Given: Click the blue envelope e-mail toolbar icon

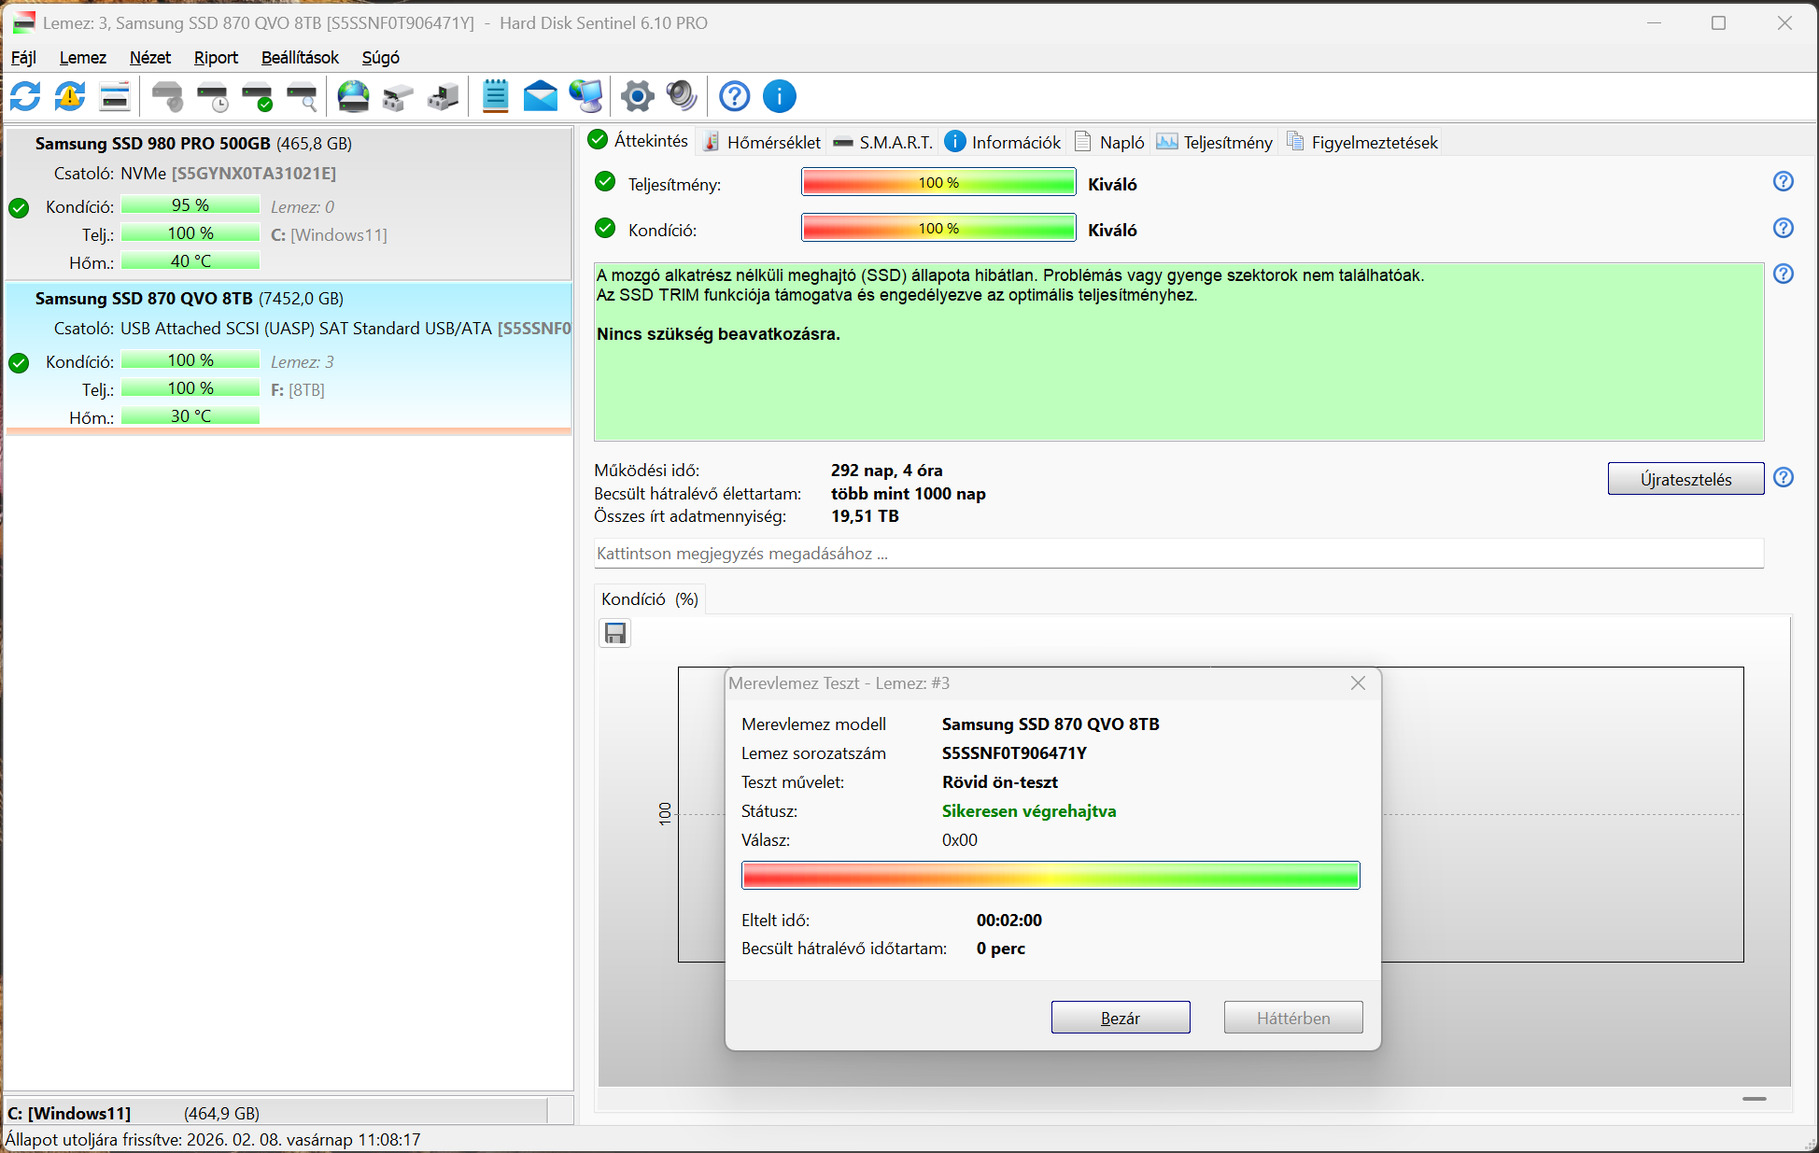Looking at the screenshot, I should [x=540, y=96].
